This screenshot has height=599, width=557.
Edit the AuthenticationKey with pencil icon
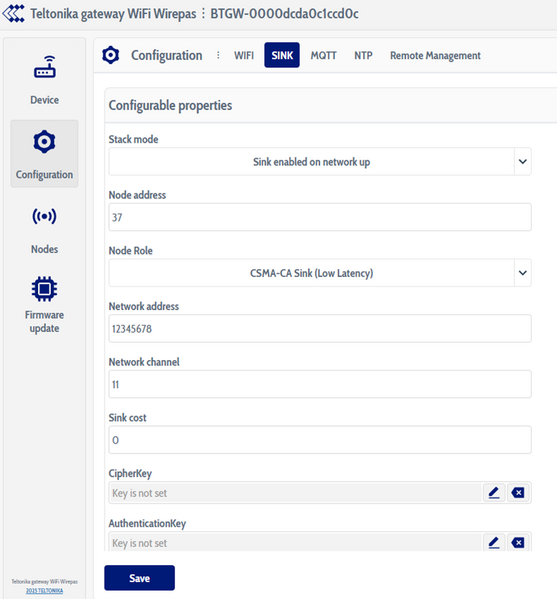[494, 542]
